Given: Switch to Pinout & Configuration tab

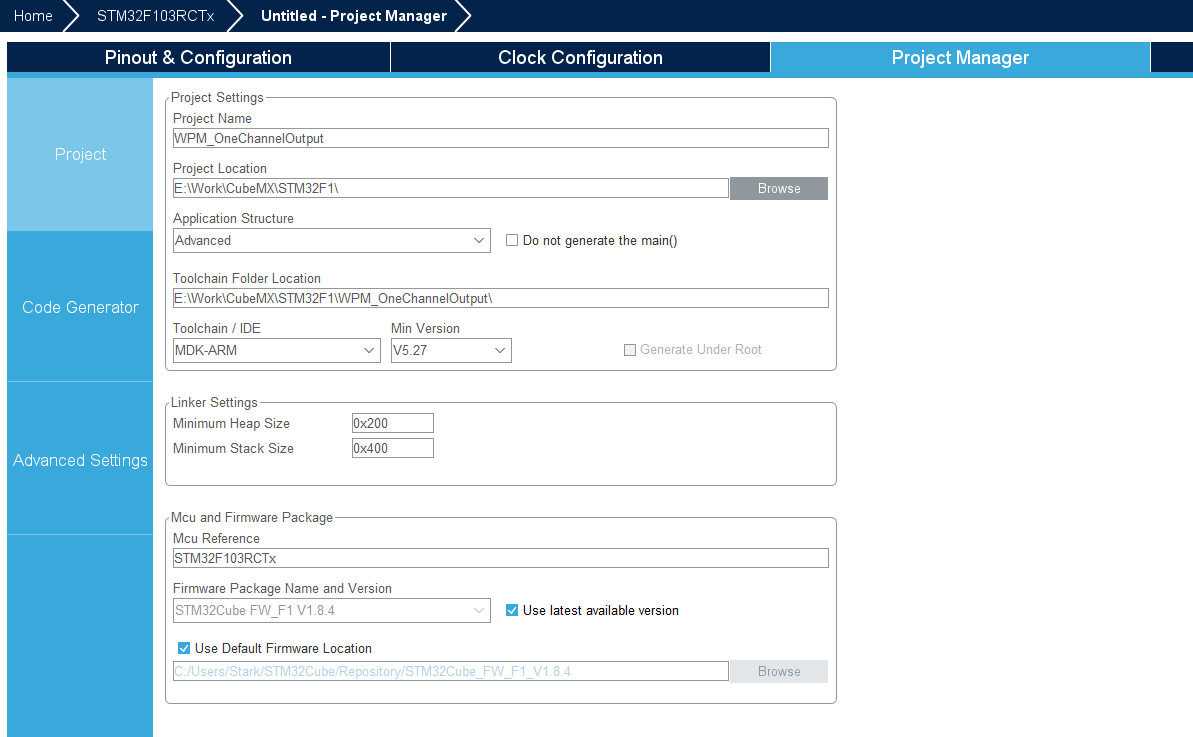Looking at the screenshot, I should 198,58.
